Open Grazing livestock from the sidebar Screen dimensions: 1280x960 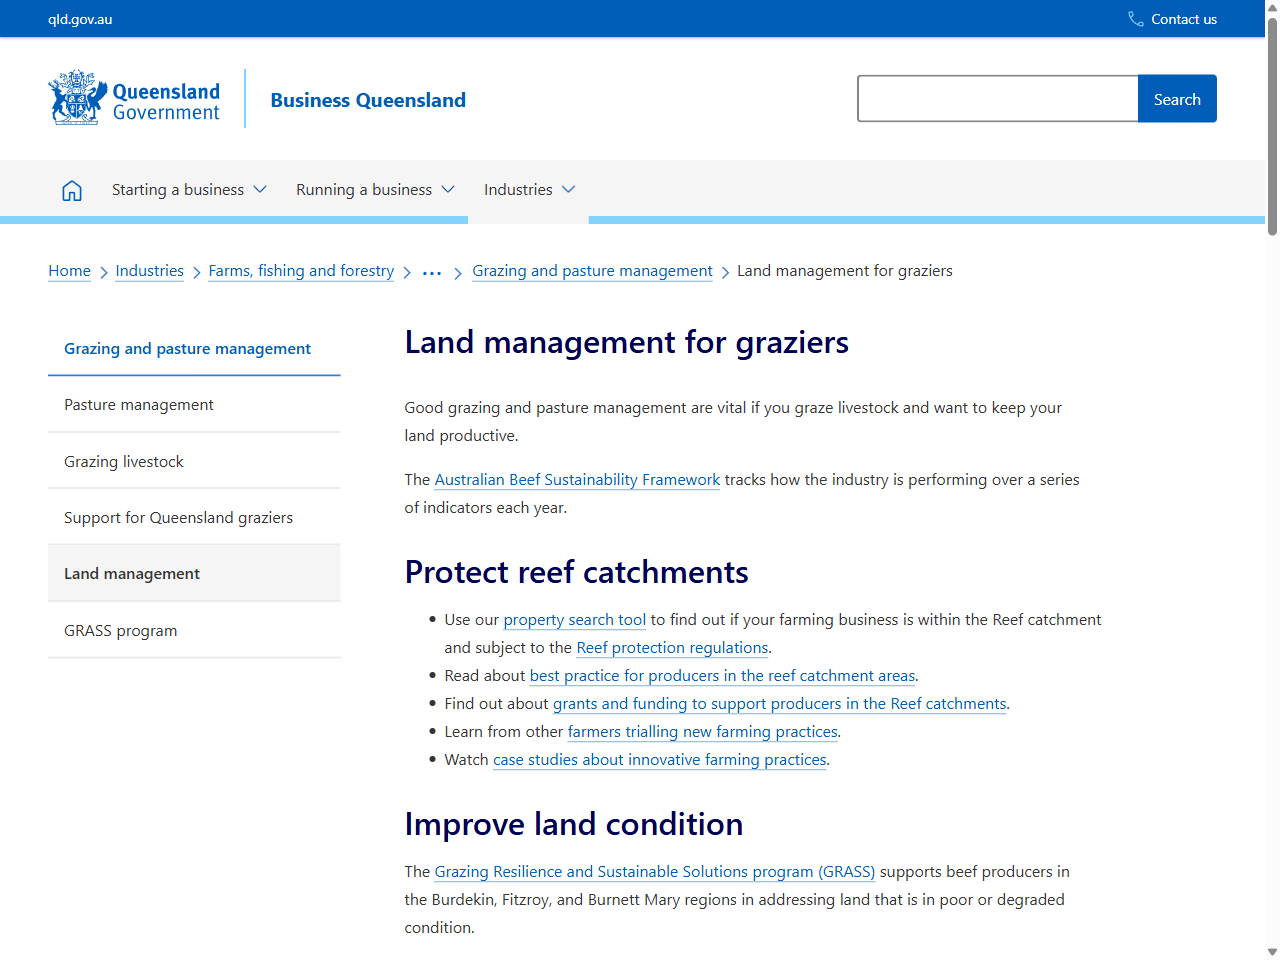[x=123, y=461]
